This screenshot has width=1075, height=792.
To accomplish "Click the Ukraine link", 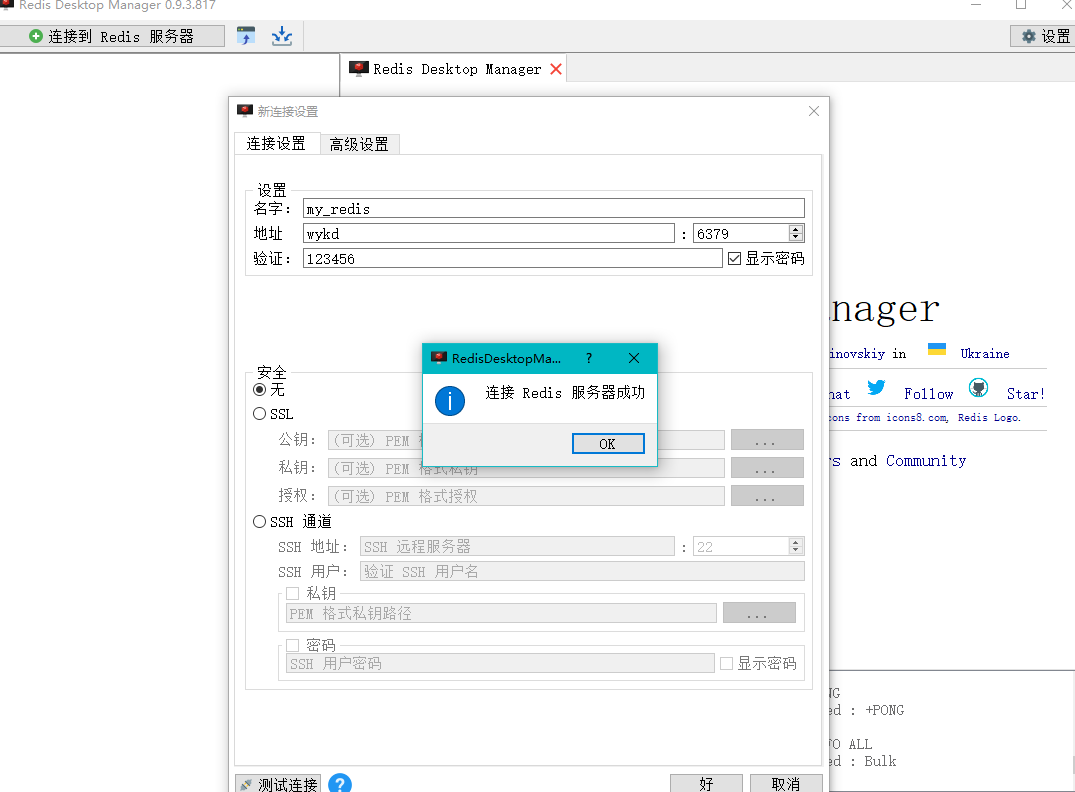I will (x=985, y=354).
